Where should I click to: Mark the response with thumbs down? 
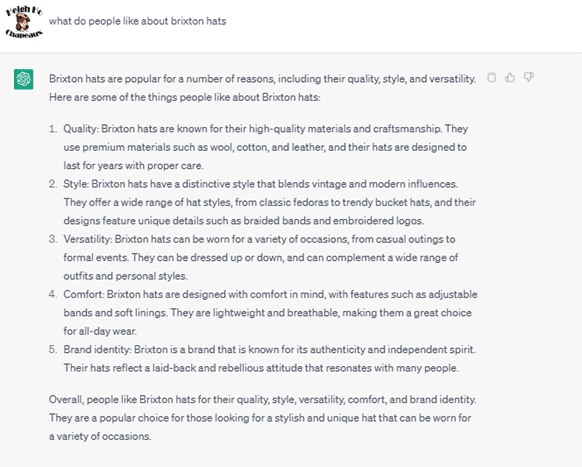coord(529,77)
